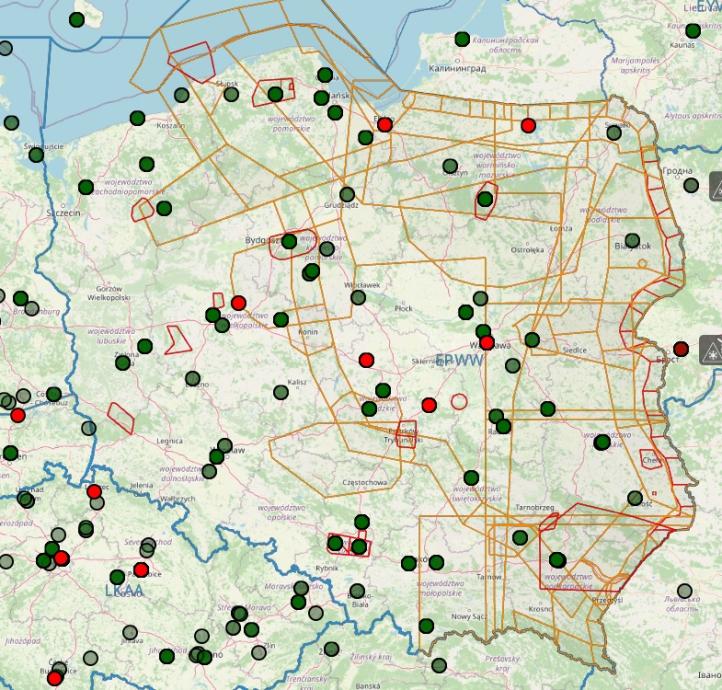Click the red zone at Piotrków Trybunalski
This screenshot has height=690, width=722.
pyautogui.click(x=407, y=434)
